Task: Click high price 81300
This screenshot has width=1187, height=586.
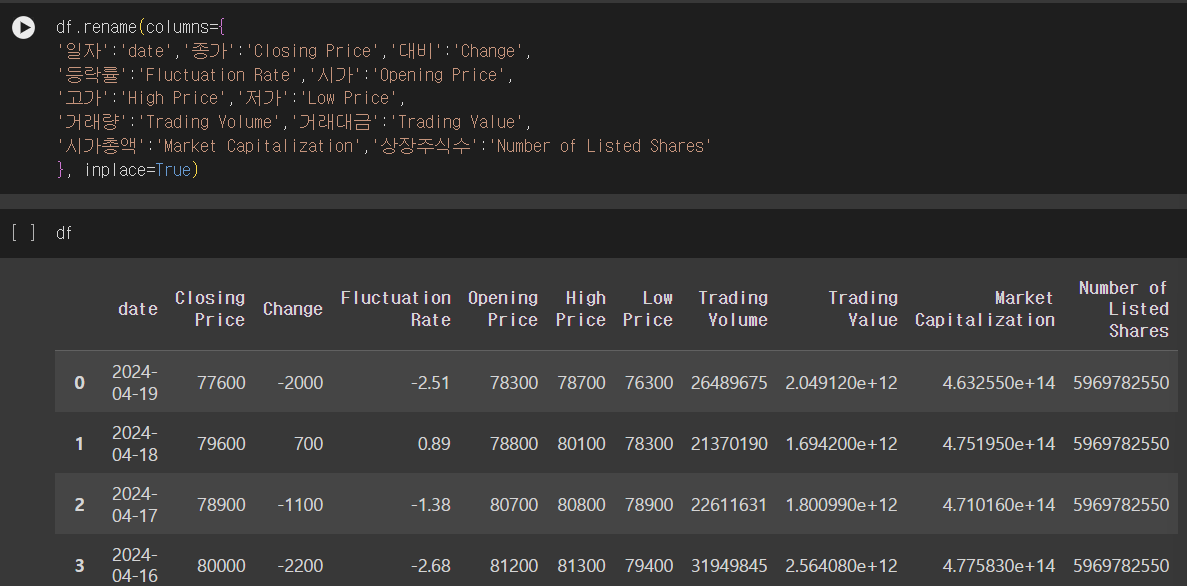Action: coord(581,566)
